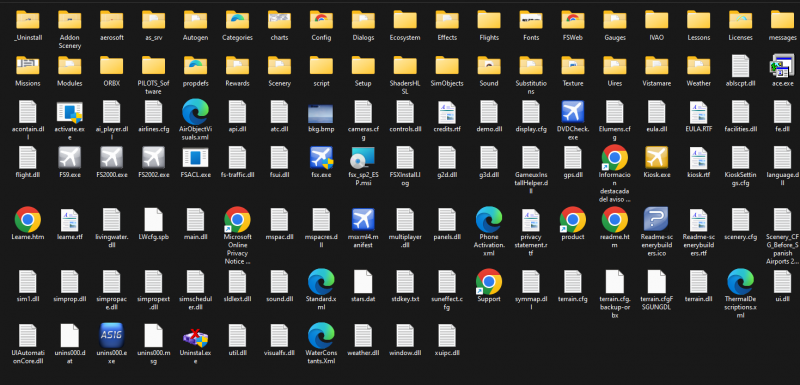Select the airlines.cfg file
The image size is (800, 385).
153,111
